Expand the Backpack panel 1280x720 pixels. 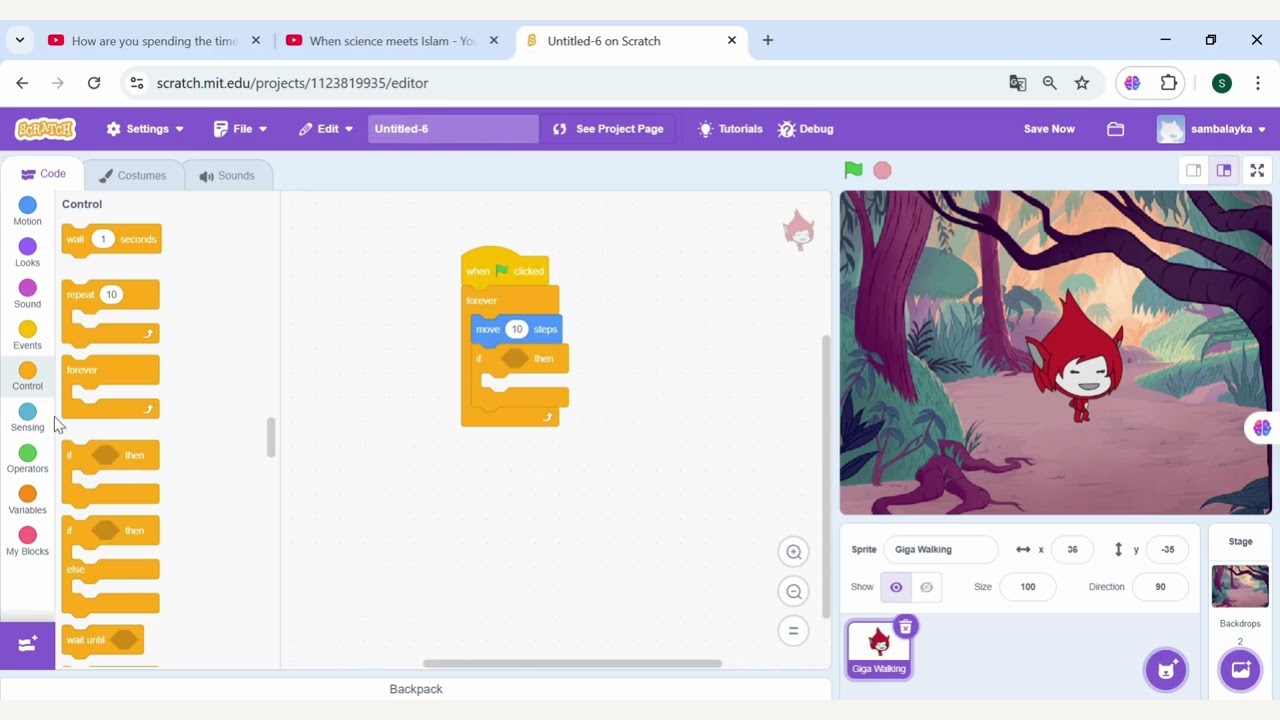point(416,689)
